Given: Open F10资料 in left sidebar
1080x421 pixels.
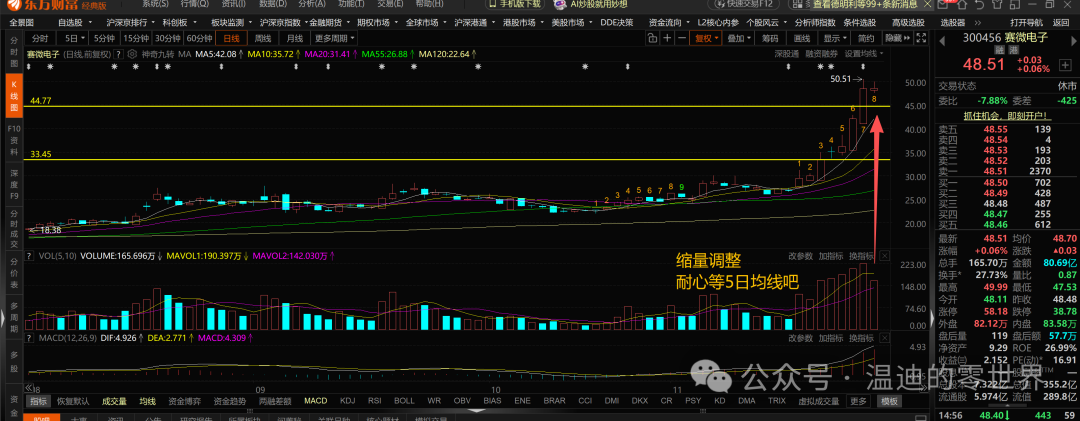Looking at the screenshot, I should point(12,138).
